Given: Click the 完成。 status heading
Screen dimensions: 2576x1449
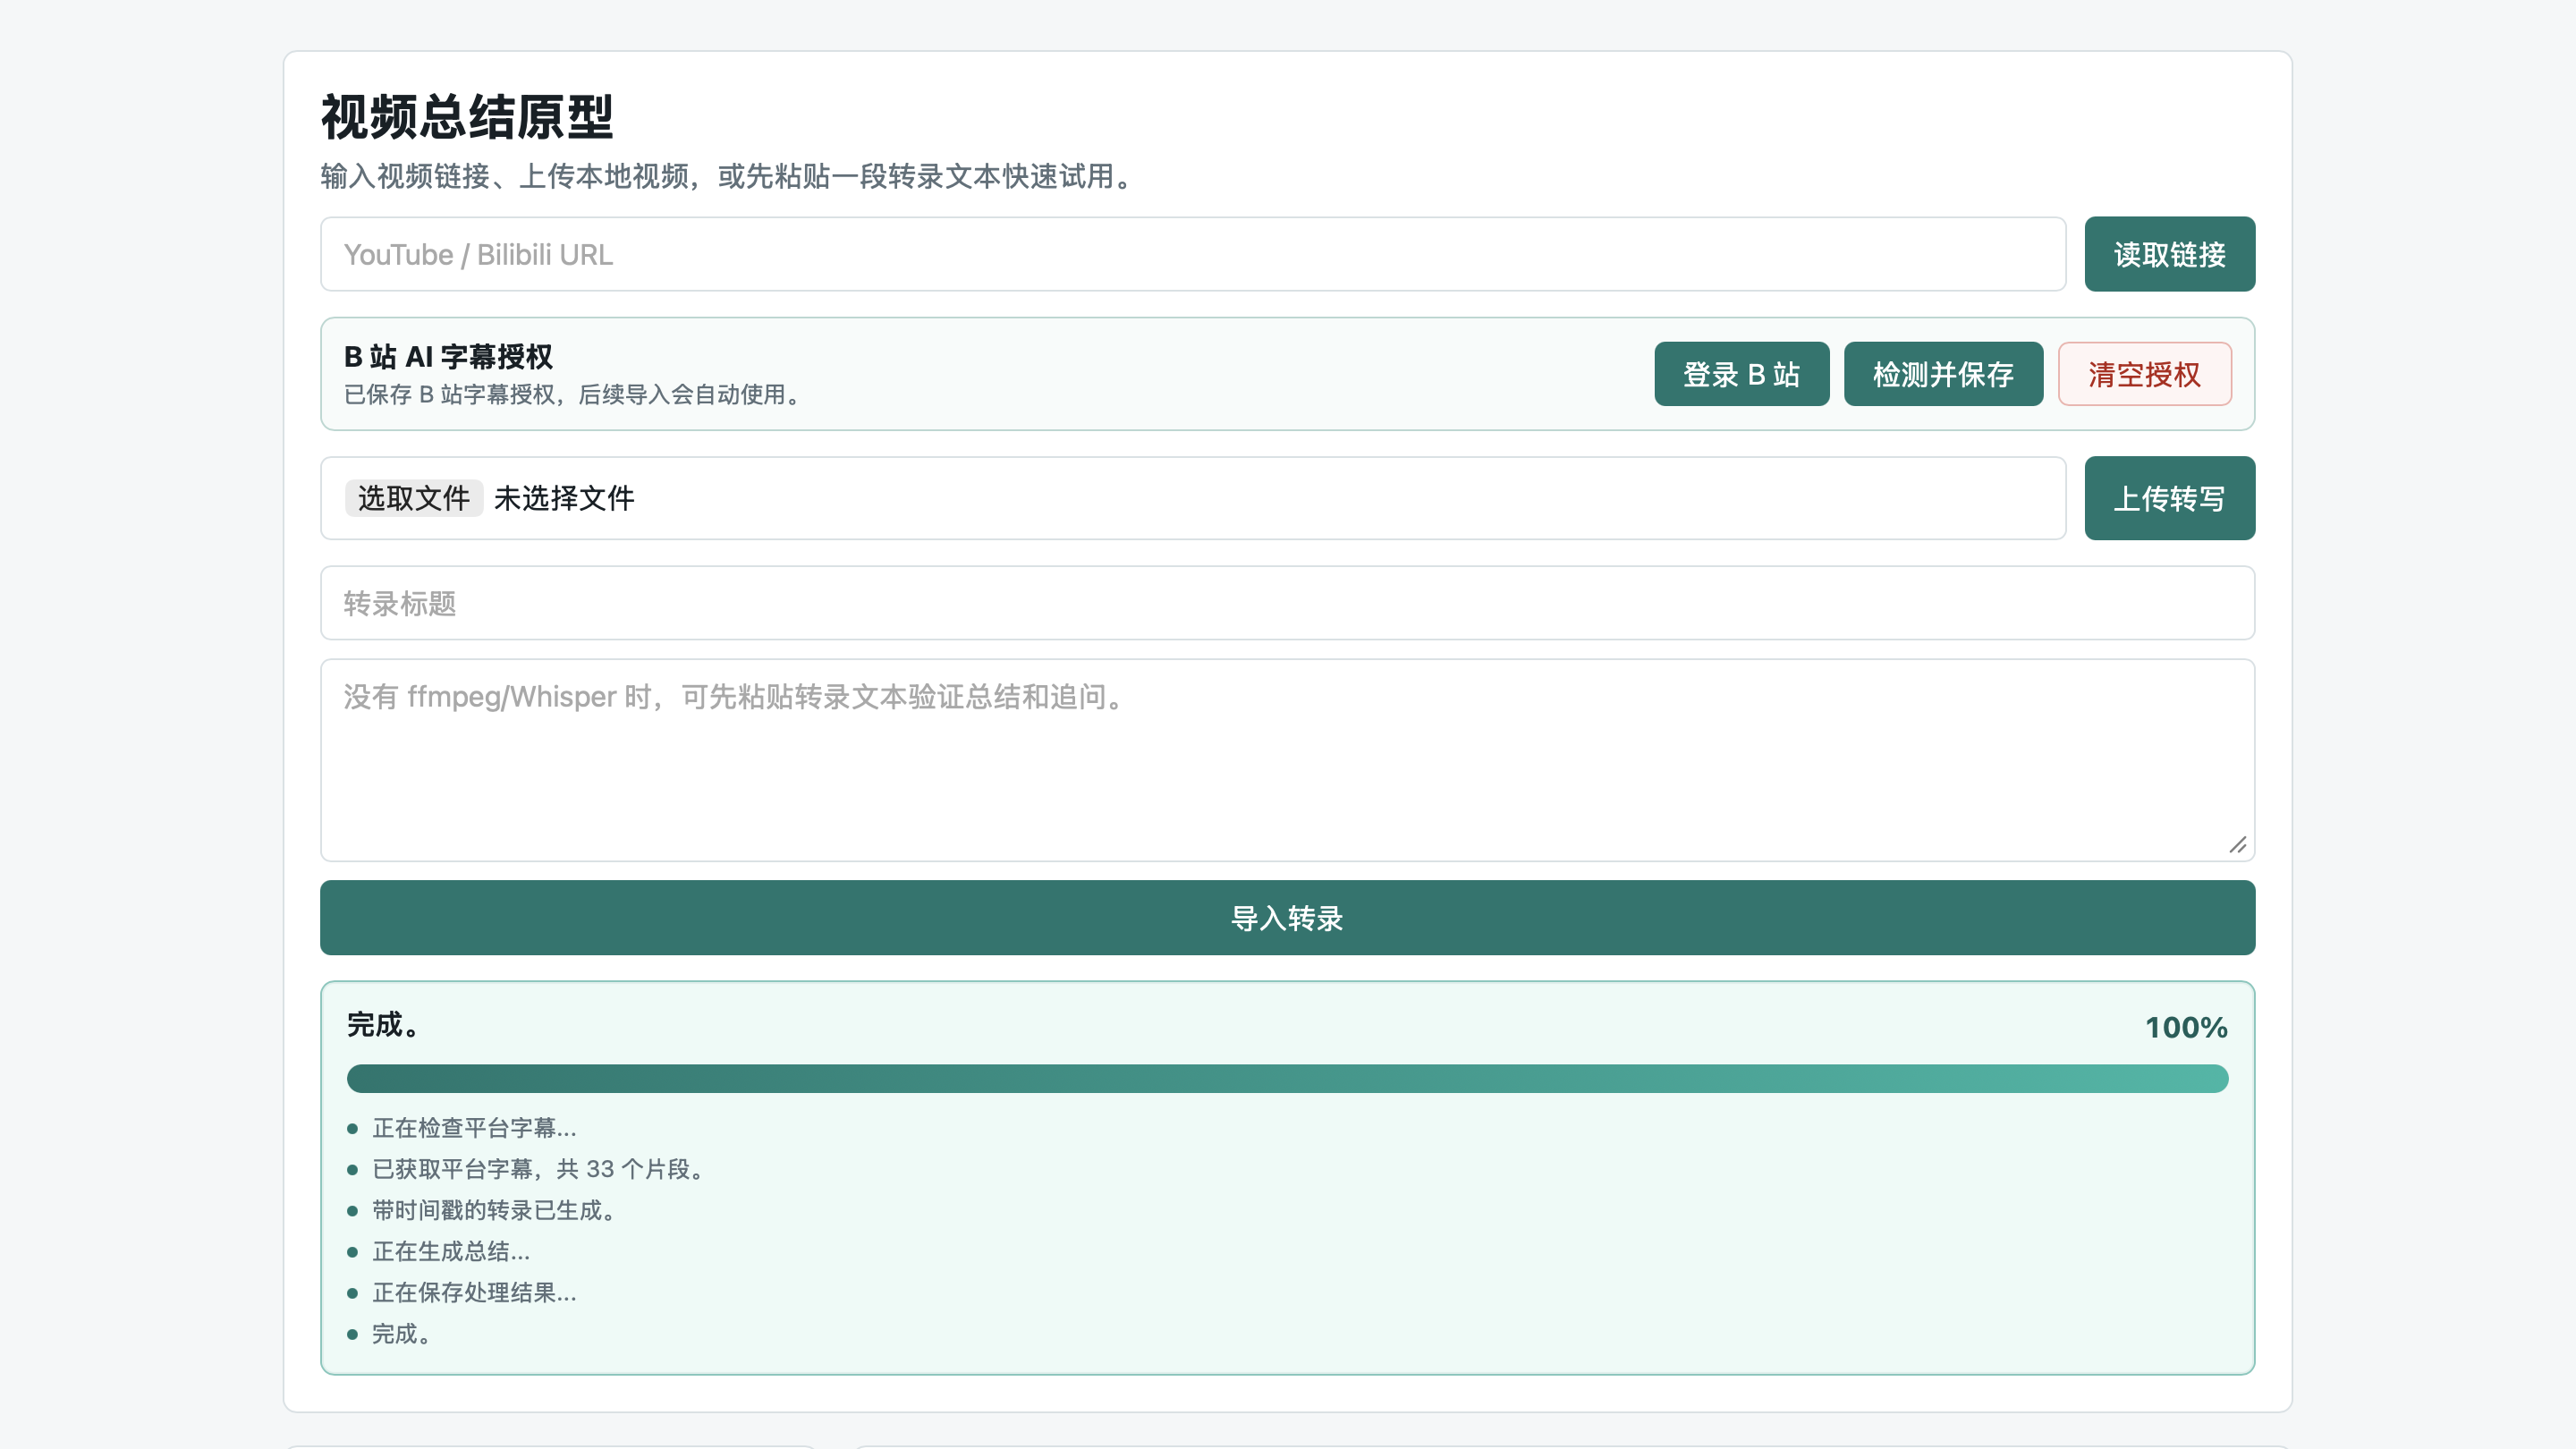Looking at the screenshot, I should tap(383, 1025).
